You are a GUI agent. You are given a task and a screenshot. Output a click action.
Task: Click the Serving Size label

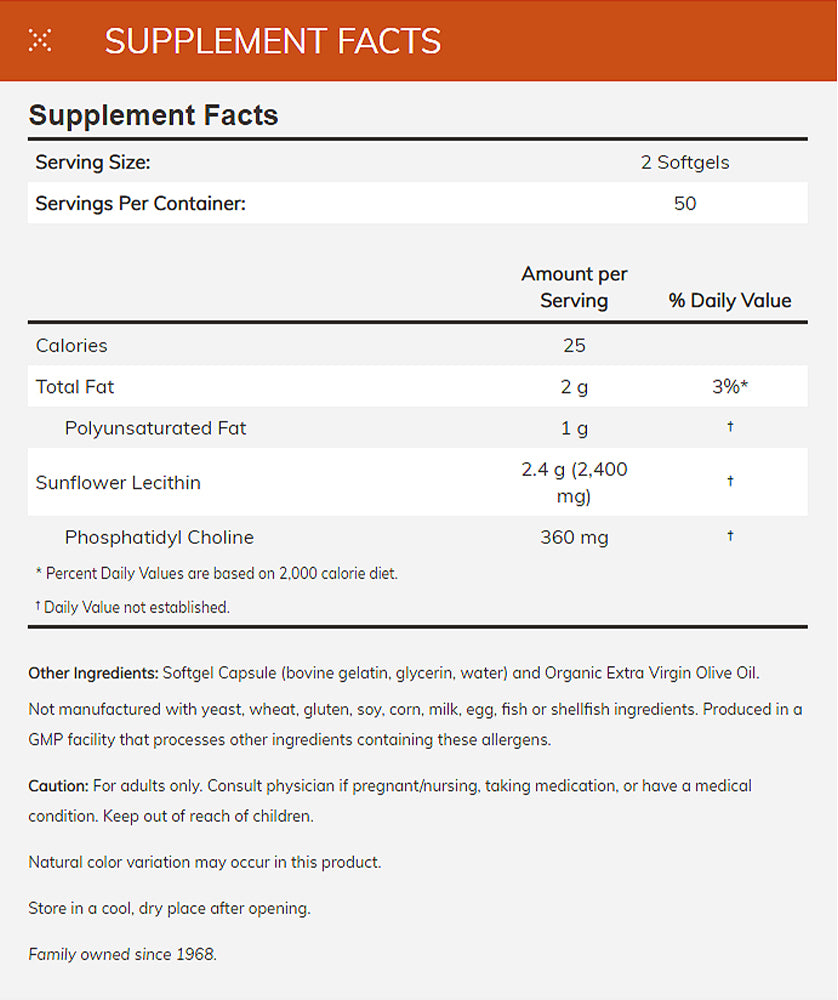[93, 162]
